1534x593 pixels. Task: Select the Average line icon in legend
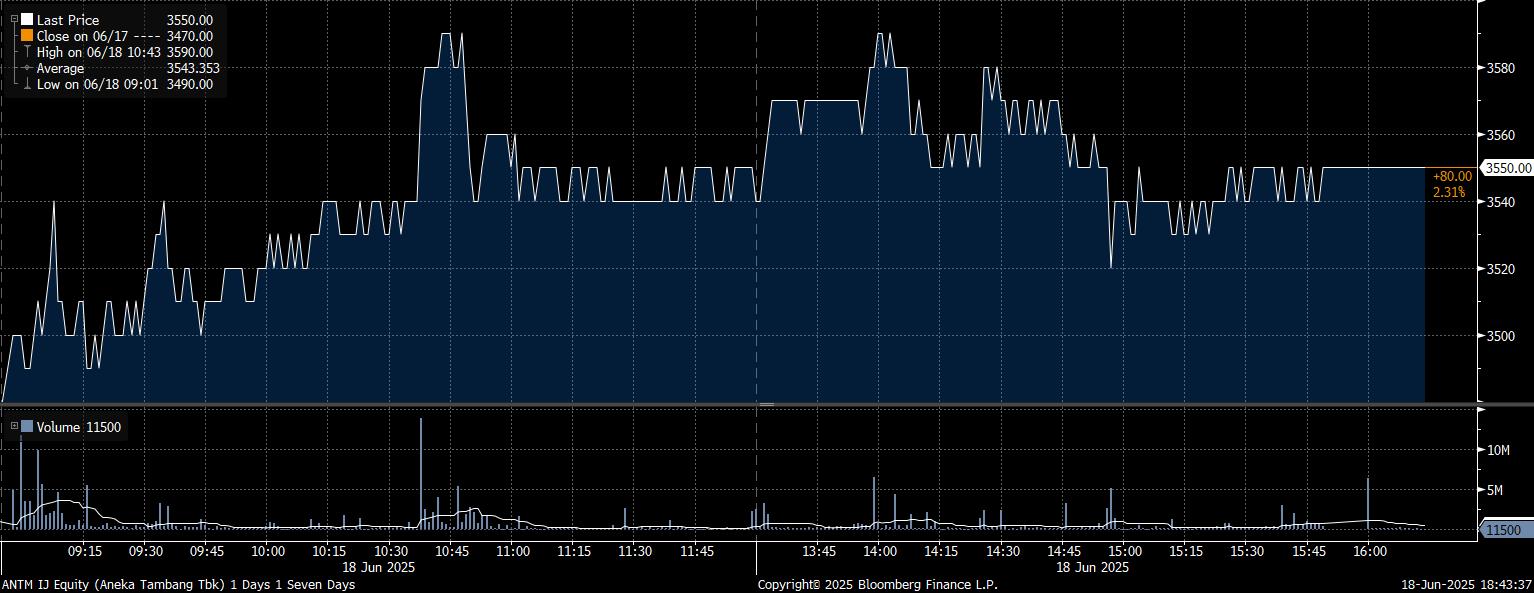tap(27, 68)
